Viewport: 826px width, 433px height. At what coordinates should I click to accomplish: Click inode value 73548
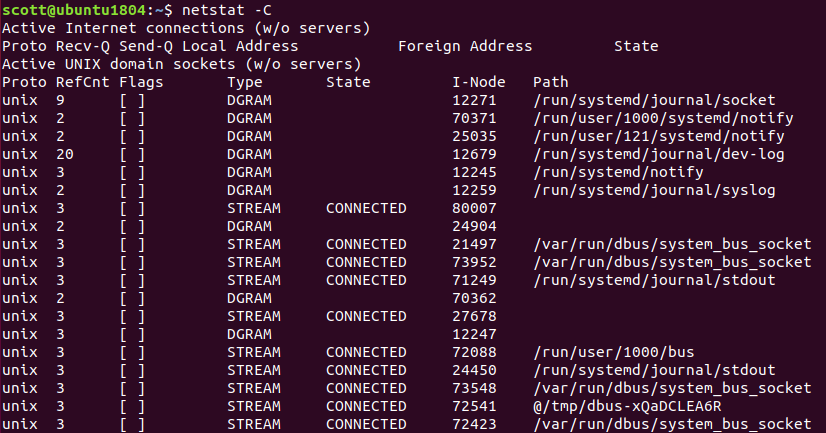tap(474, 388)
